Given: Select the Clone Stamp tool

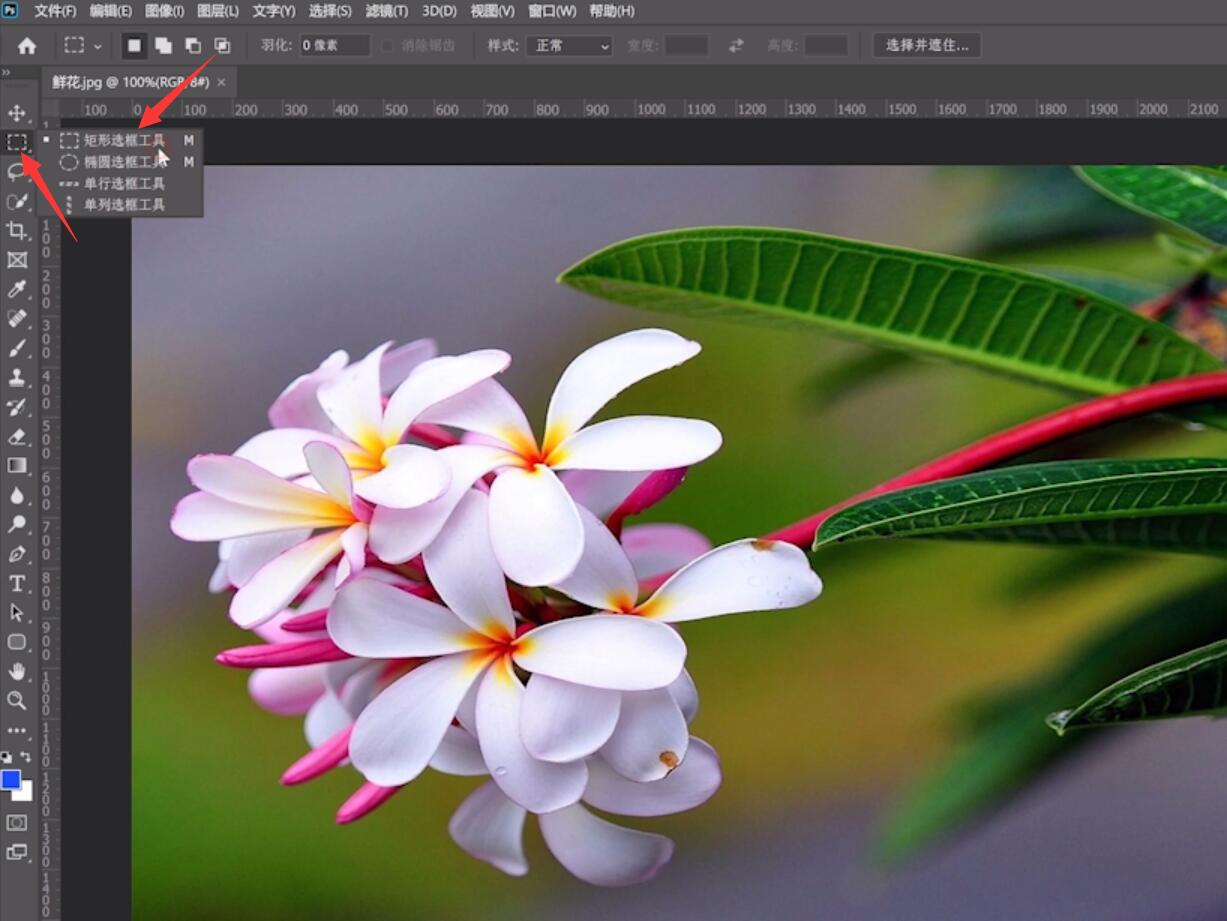Looking at the screenshot, I should point(17,377).
